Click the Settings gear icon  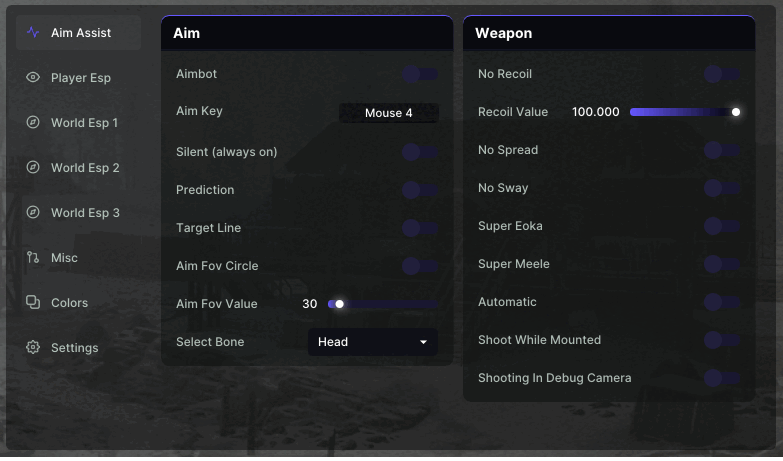coord(33,348)
